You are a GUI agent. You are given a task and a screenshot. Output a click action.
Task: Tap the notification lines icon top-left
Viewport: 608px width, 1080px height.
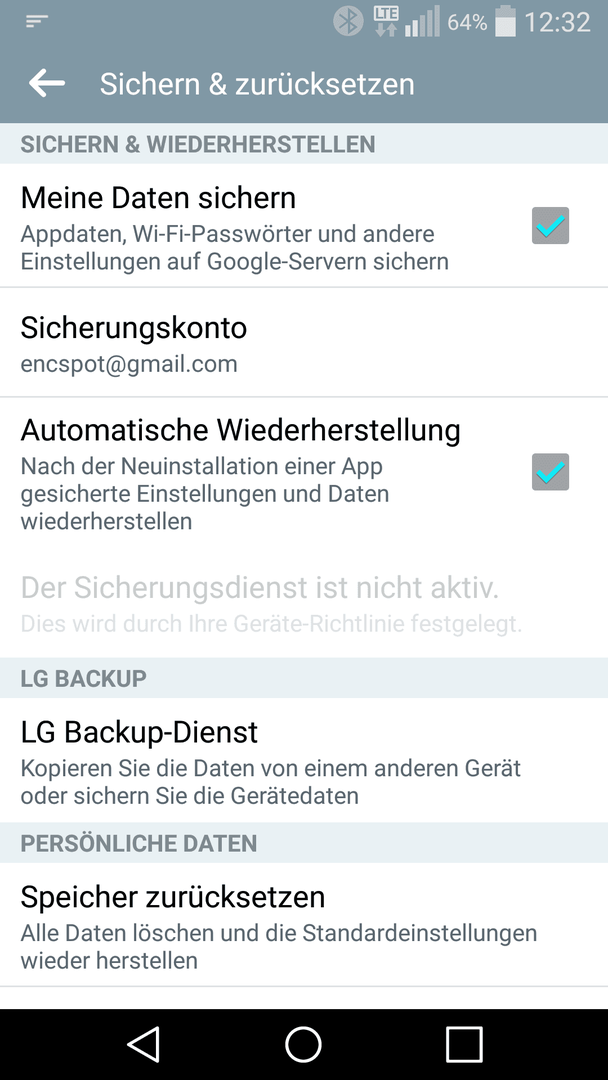tap(36, 21)
